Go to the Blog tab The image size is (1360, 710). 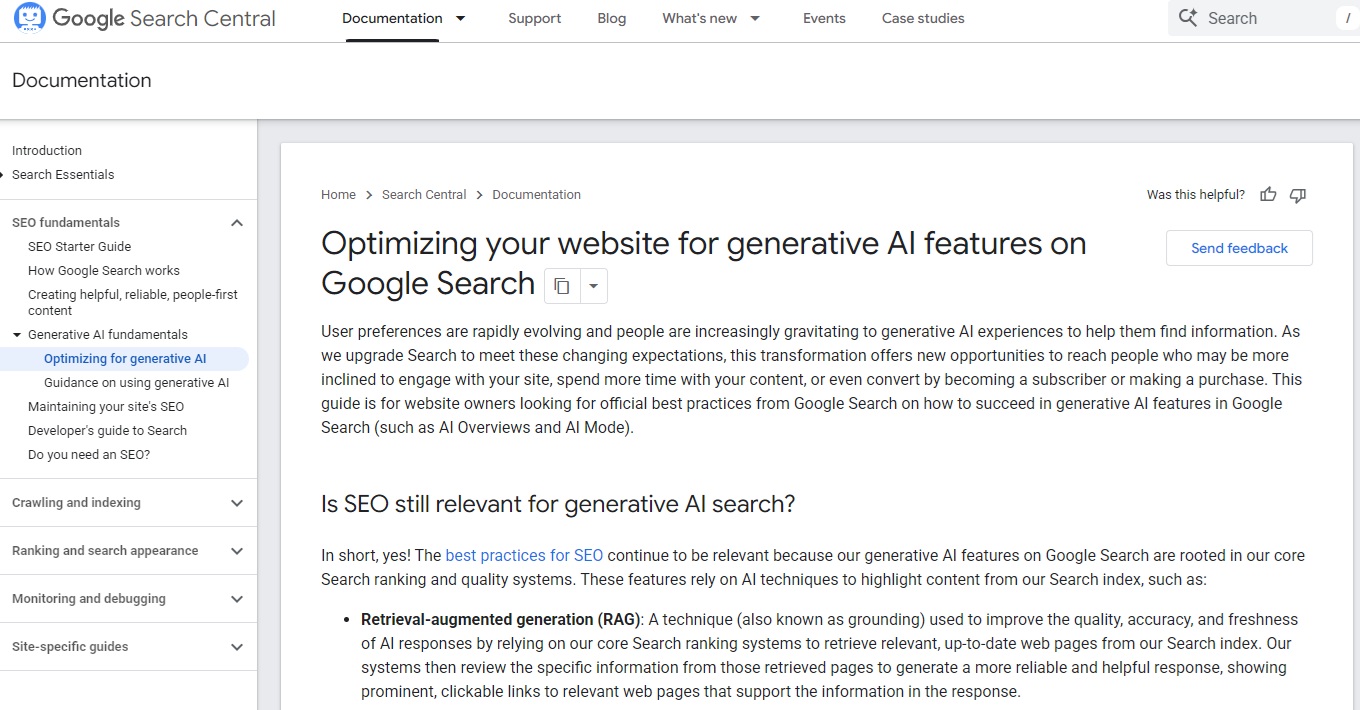click(x=611, y=18)
